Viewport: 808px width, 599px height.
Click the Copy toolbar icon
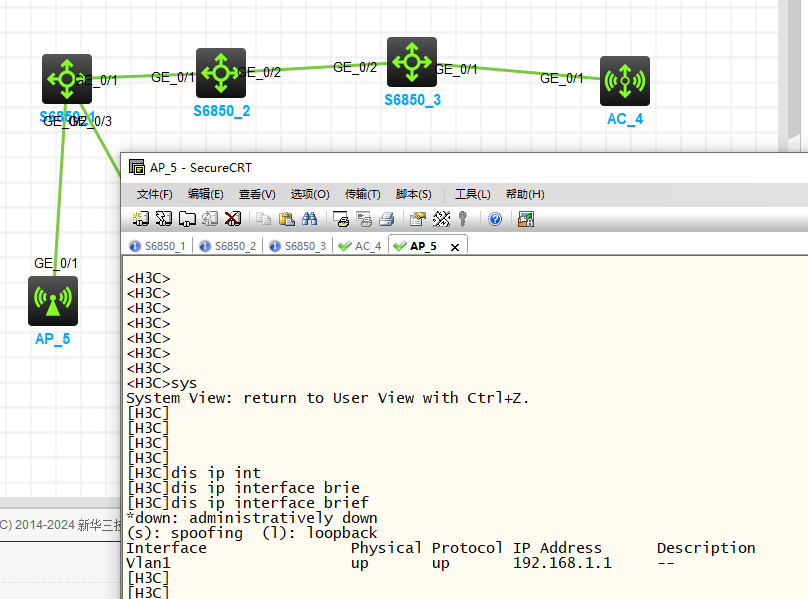tap(263, 219)
